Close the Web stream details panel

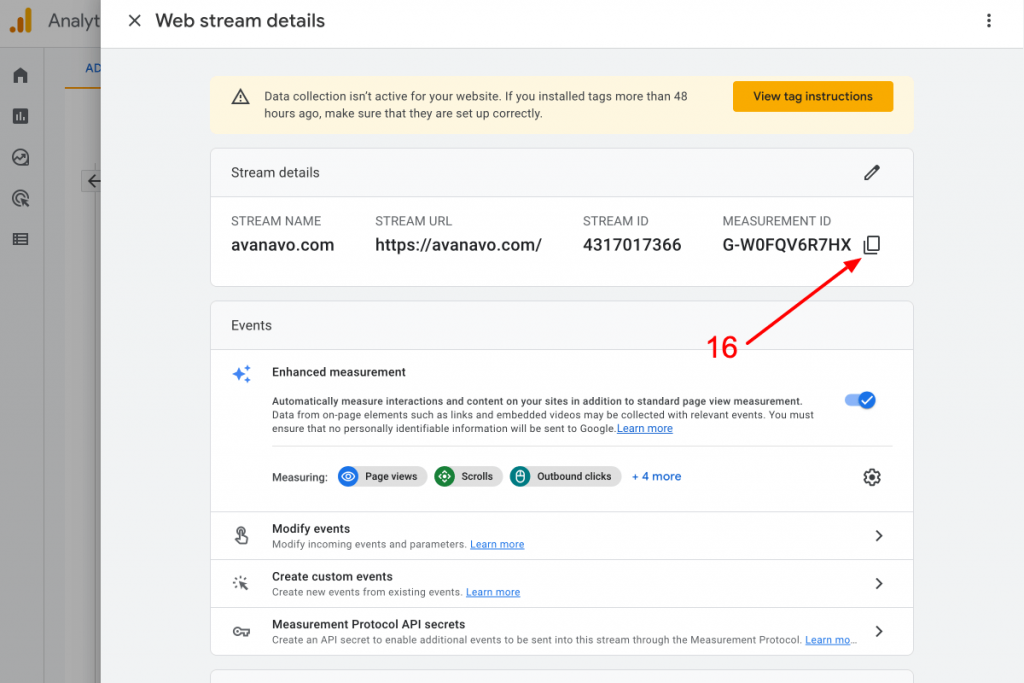[x=135, y=21]
